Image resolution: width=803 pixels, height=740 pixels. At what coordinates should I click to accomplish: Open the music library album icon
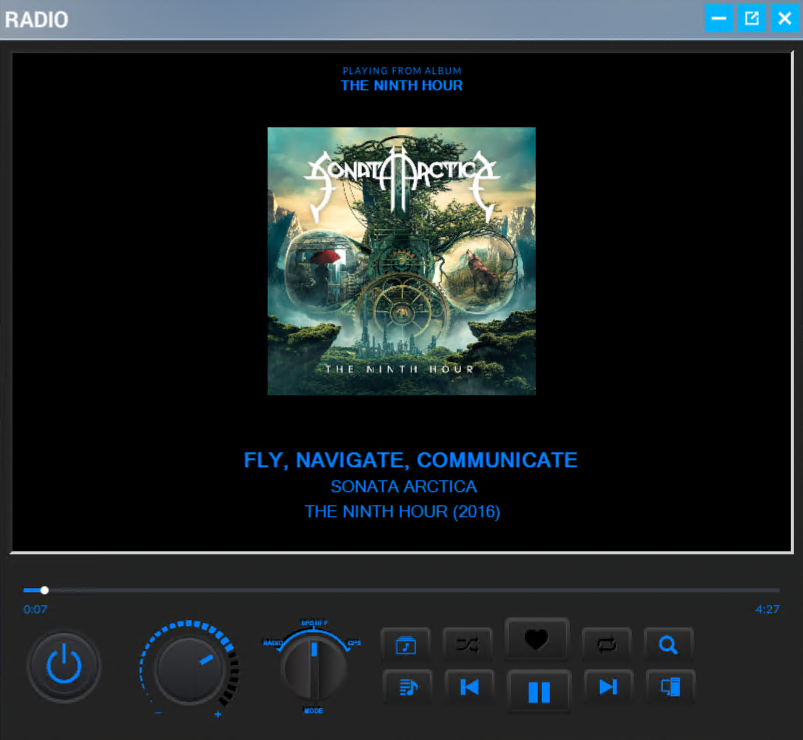[406, 645]
